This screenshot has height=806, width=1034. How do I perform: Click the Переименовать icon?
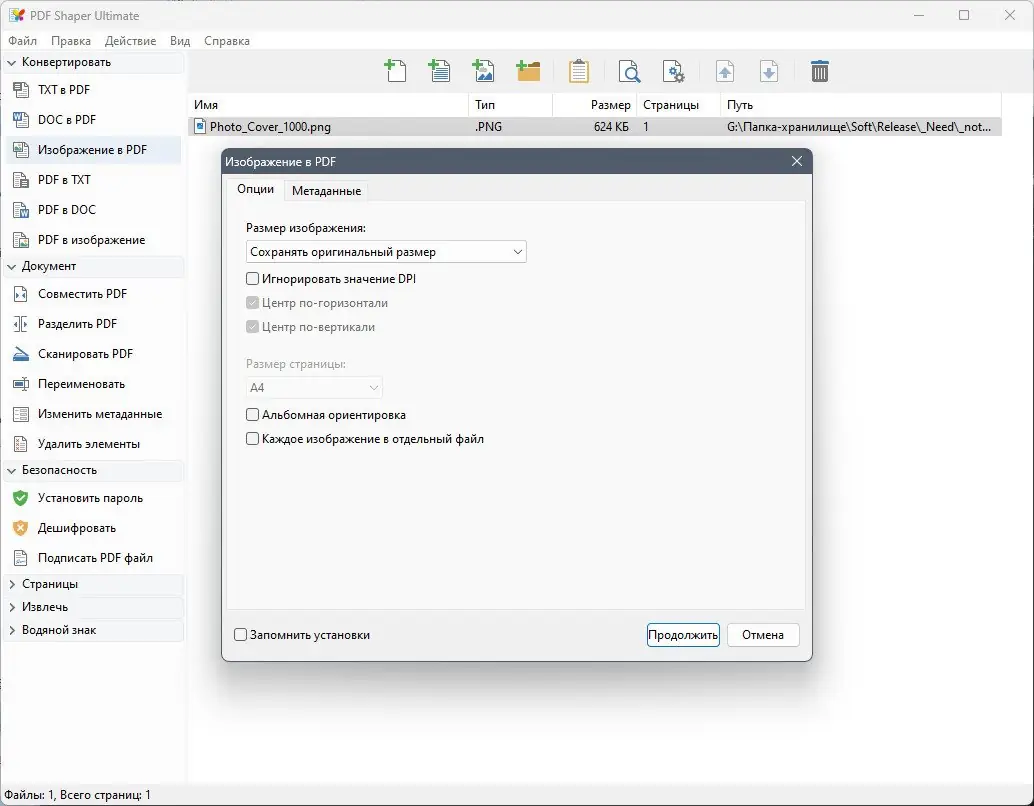21,384
